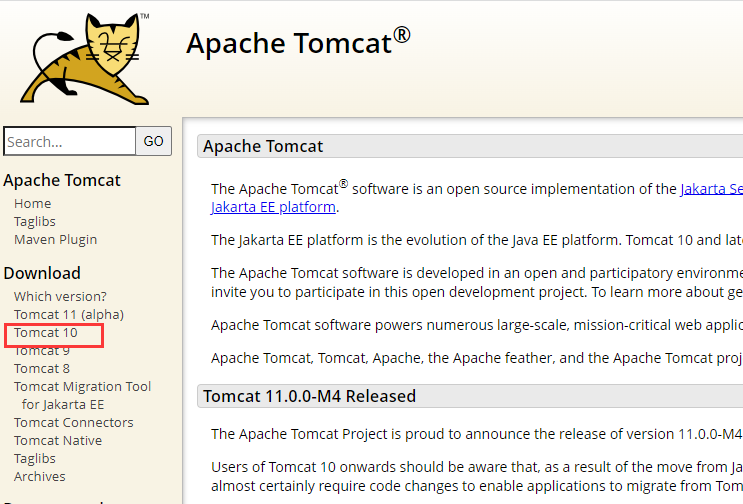Open the Tomcat 8 download link
The width and height of the screenshot is (743, 504).
pyautogui.click(x=42, y=369)
